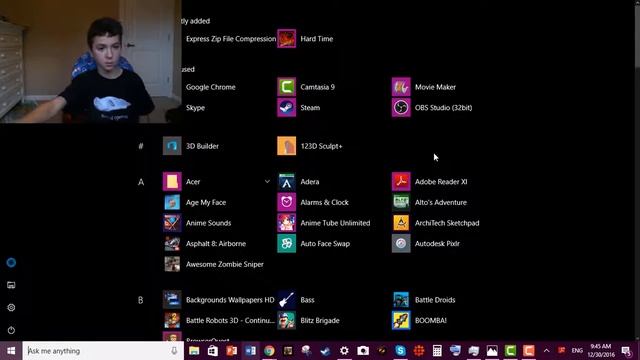Launch Alto's Adventure
The image size is (640, 360).
click(429, 202)
